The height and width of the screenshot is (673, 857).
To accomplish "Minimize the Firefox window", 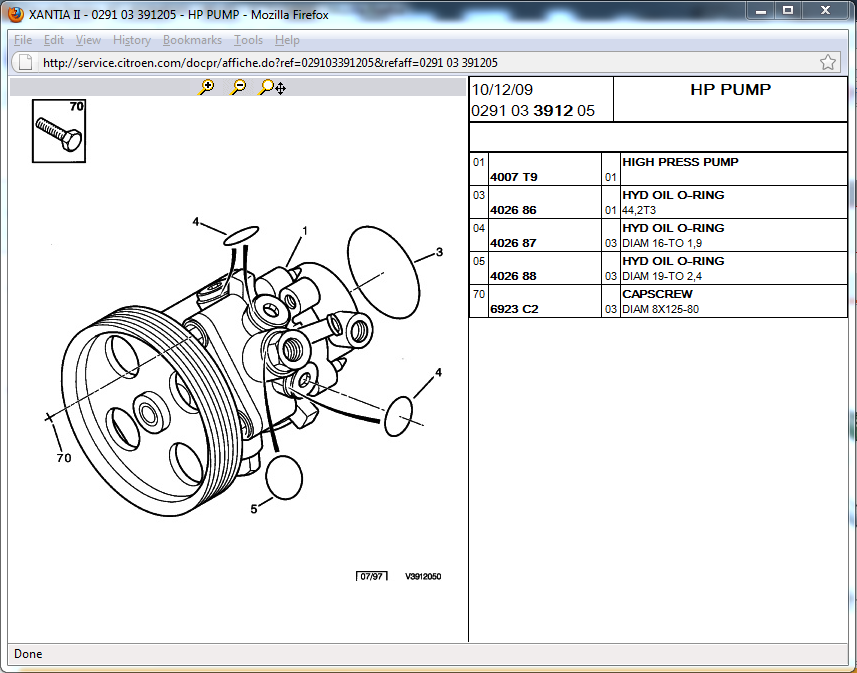I will 761,10.
